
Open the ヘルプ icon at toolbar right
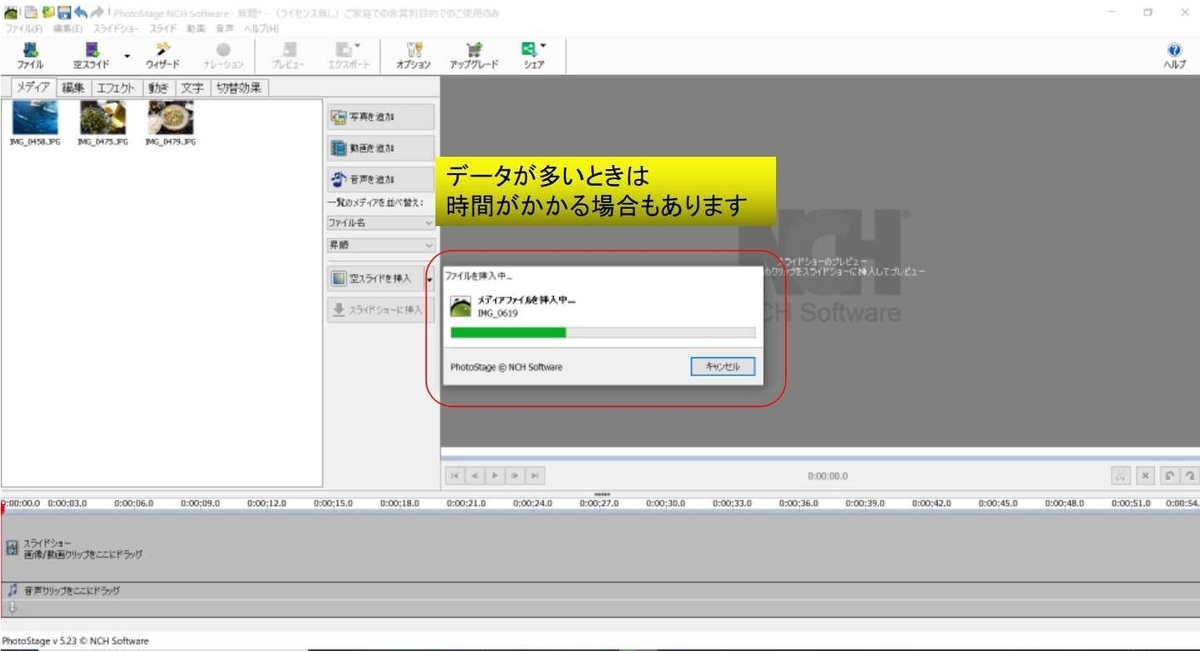click(1174, 56)
